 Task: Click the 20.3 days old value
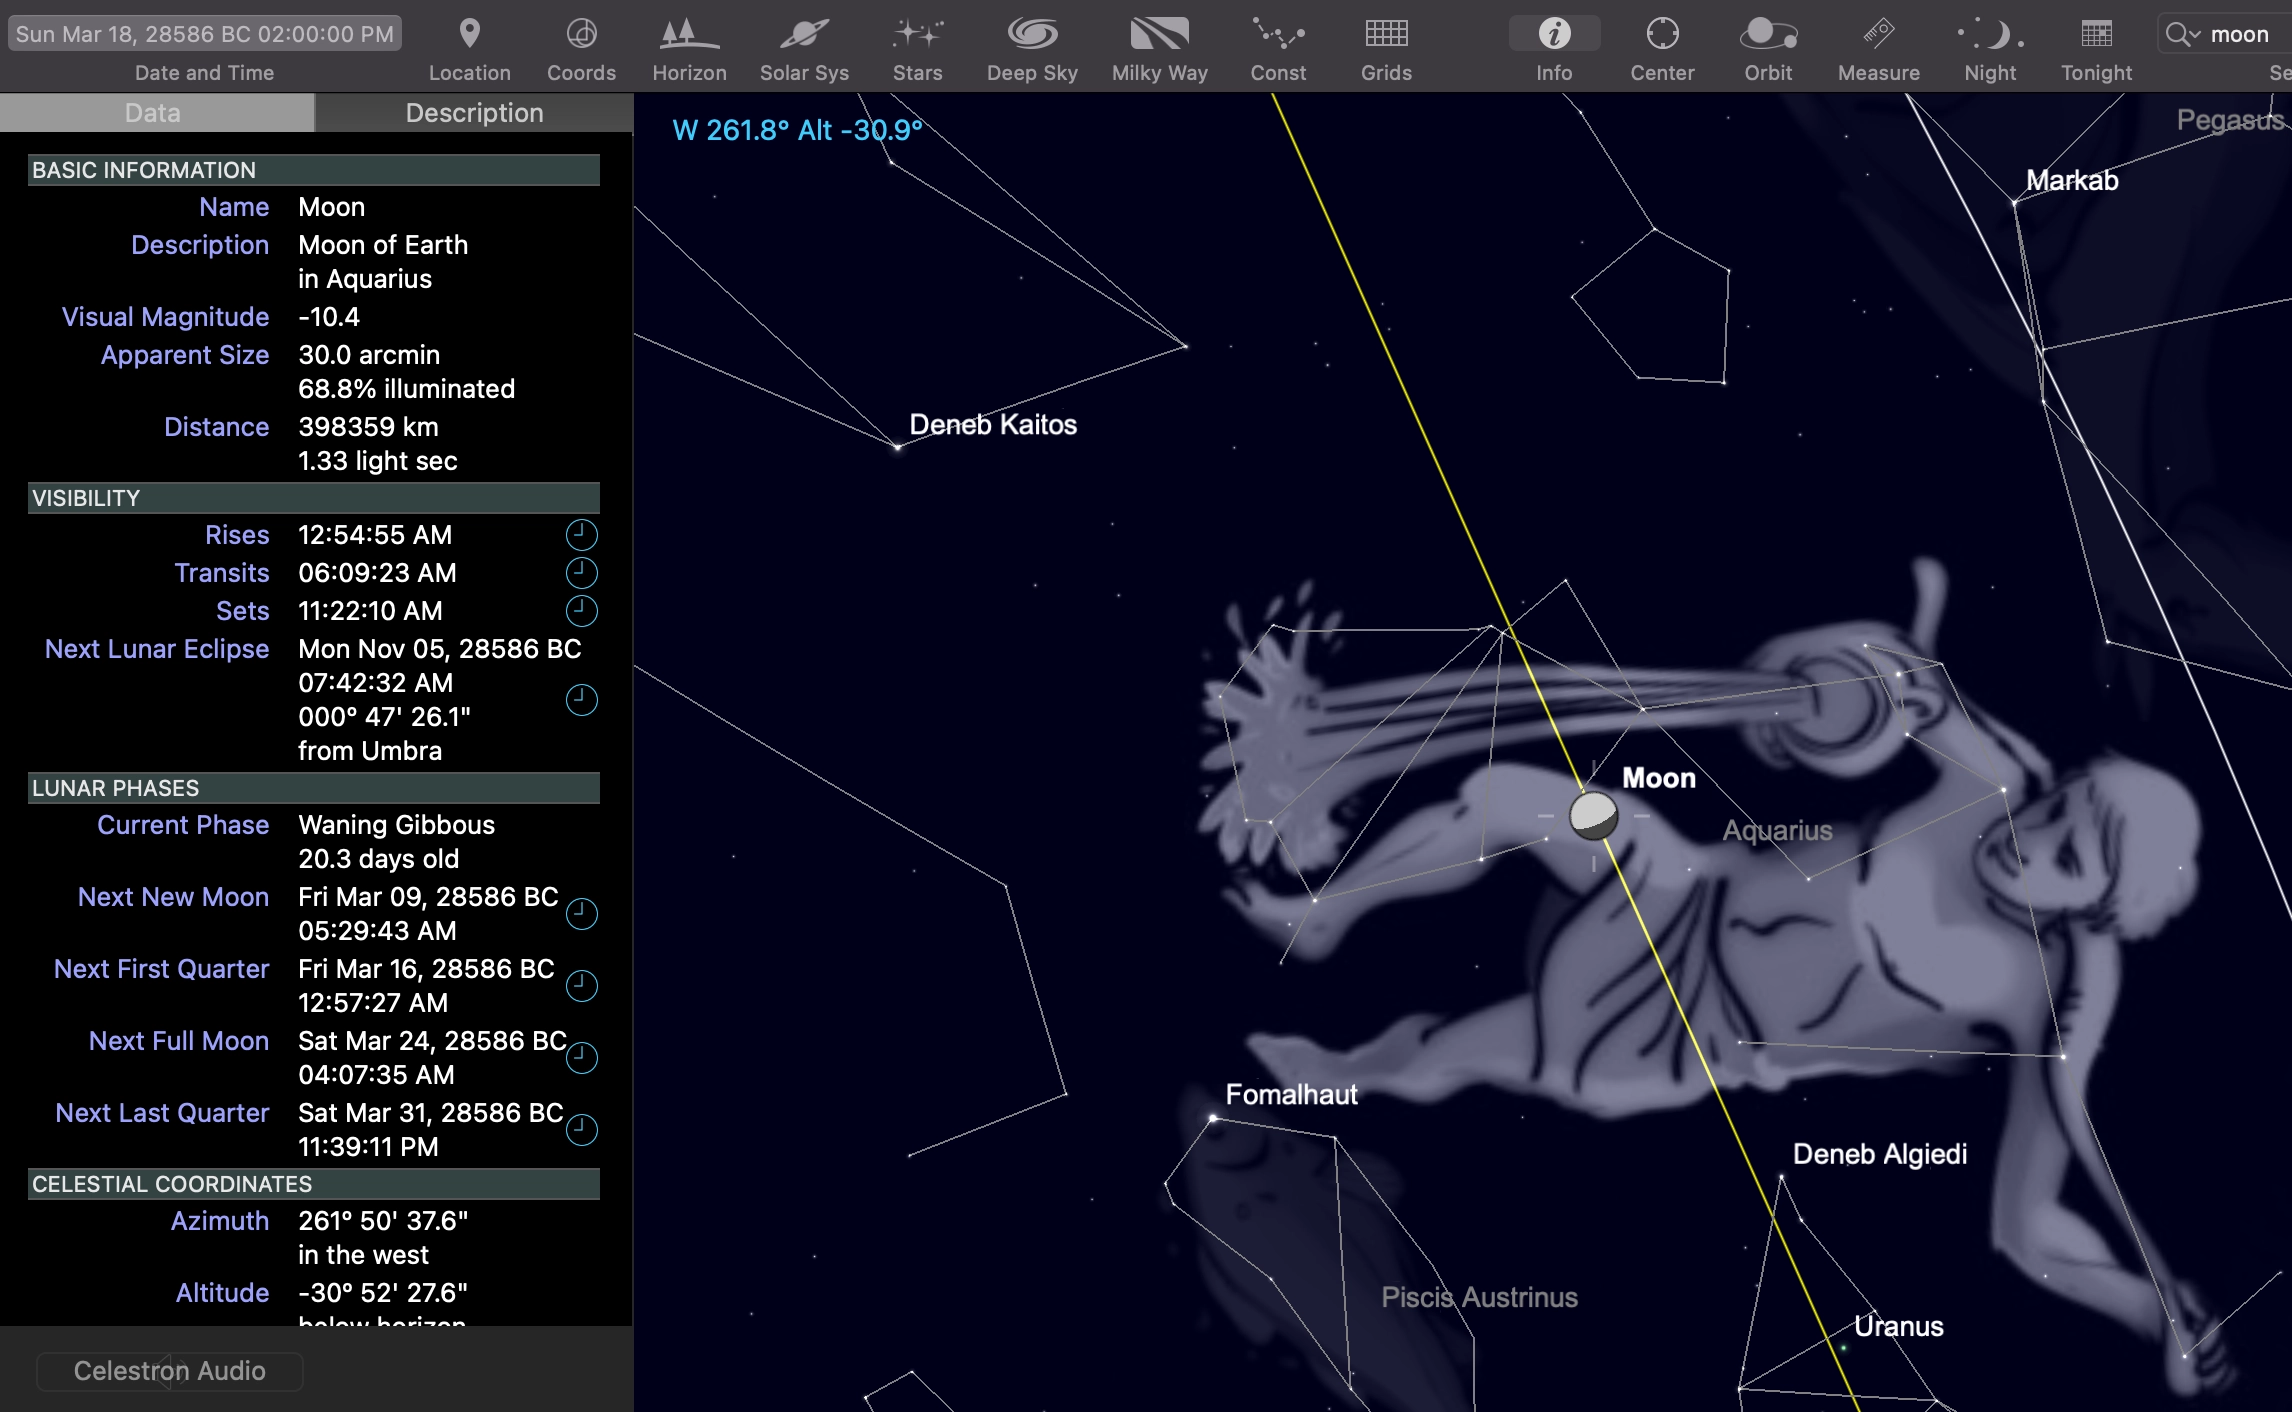click(x=378, y=859)
